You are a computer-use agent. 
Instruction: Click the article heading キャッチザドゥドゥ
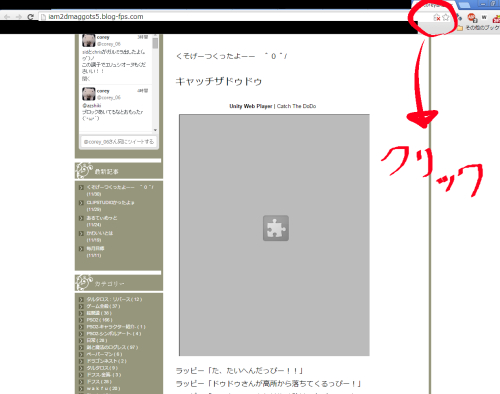click(x=219, y=81)
